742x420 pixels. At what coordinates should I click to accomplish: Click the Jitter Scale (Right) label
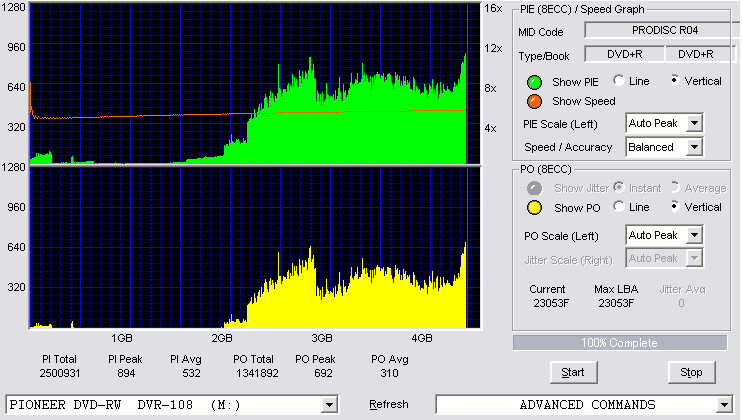[568, 260]
